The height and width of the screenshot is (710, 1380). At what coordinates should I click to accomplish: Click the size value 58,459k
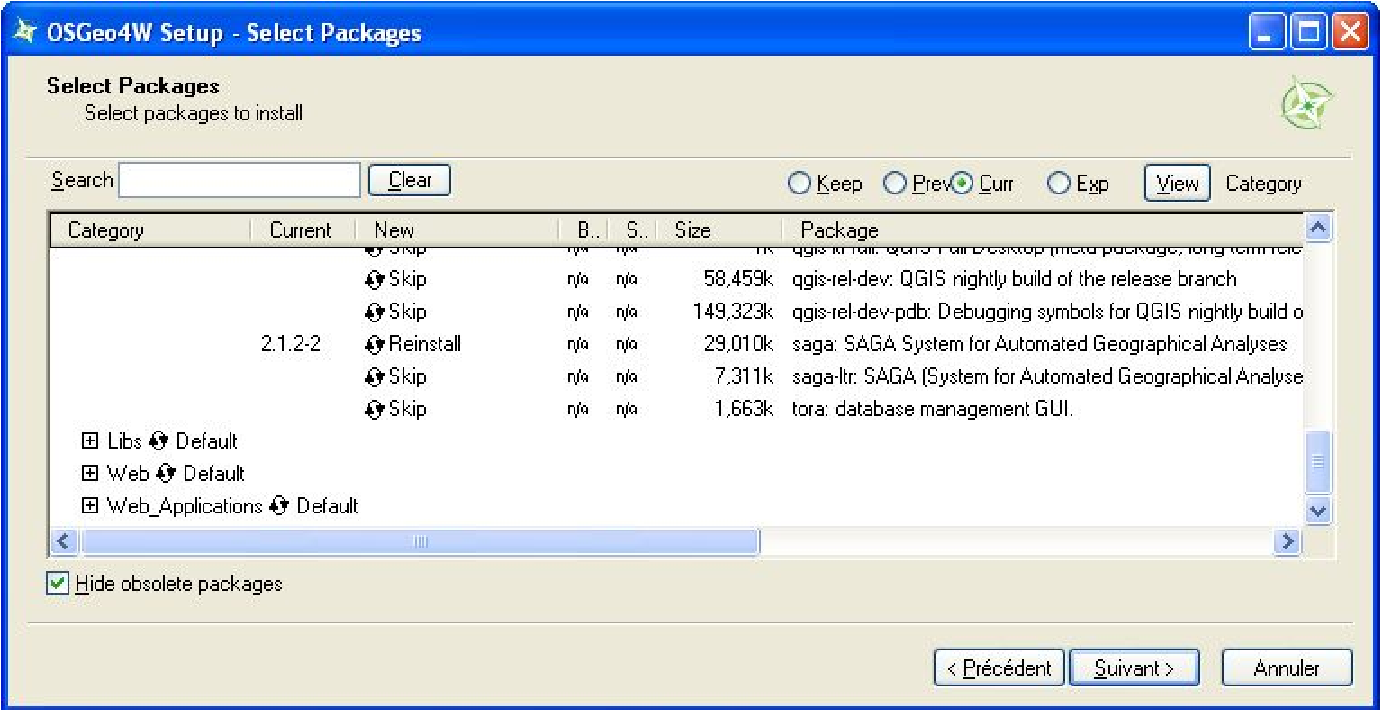pyautogui.click(x=738, y=279)
